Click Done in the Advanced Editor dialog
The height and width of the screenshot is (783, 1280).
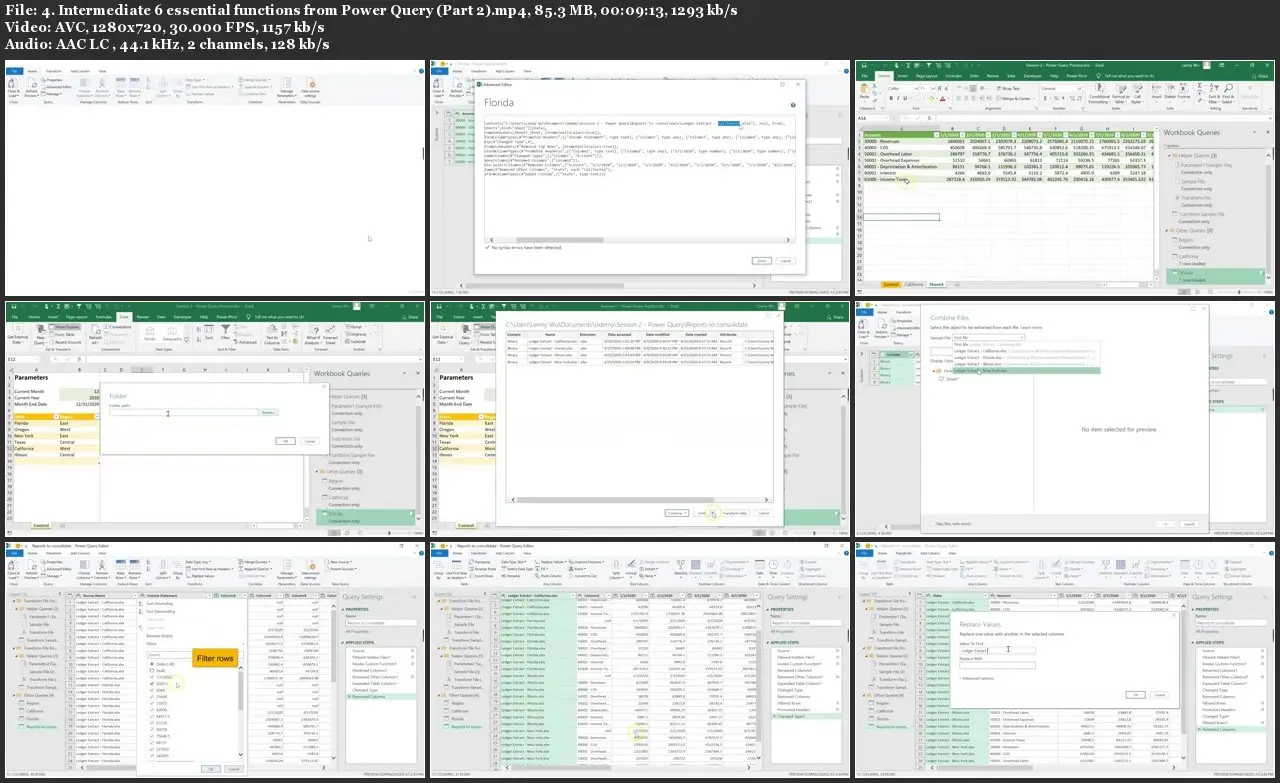(x=760, y=260)
